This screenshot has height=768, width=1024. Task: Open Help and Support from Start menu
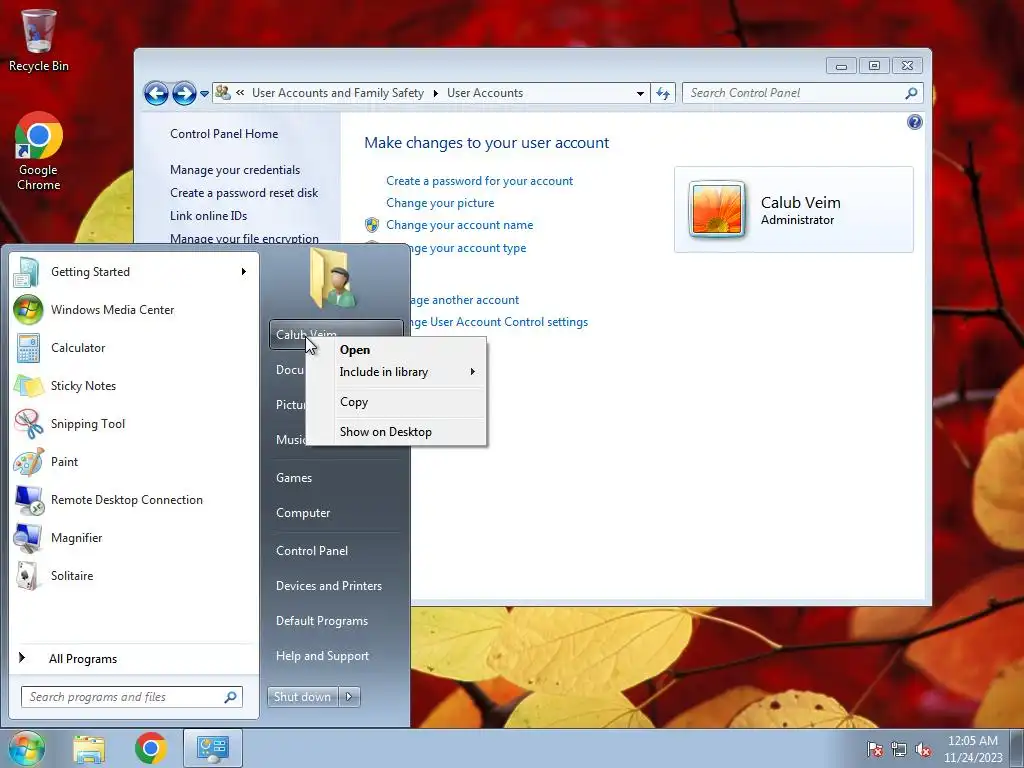point(322,656)
